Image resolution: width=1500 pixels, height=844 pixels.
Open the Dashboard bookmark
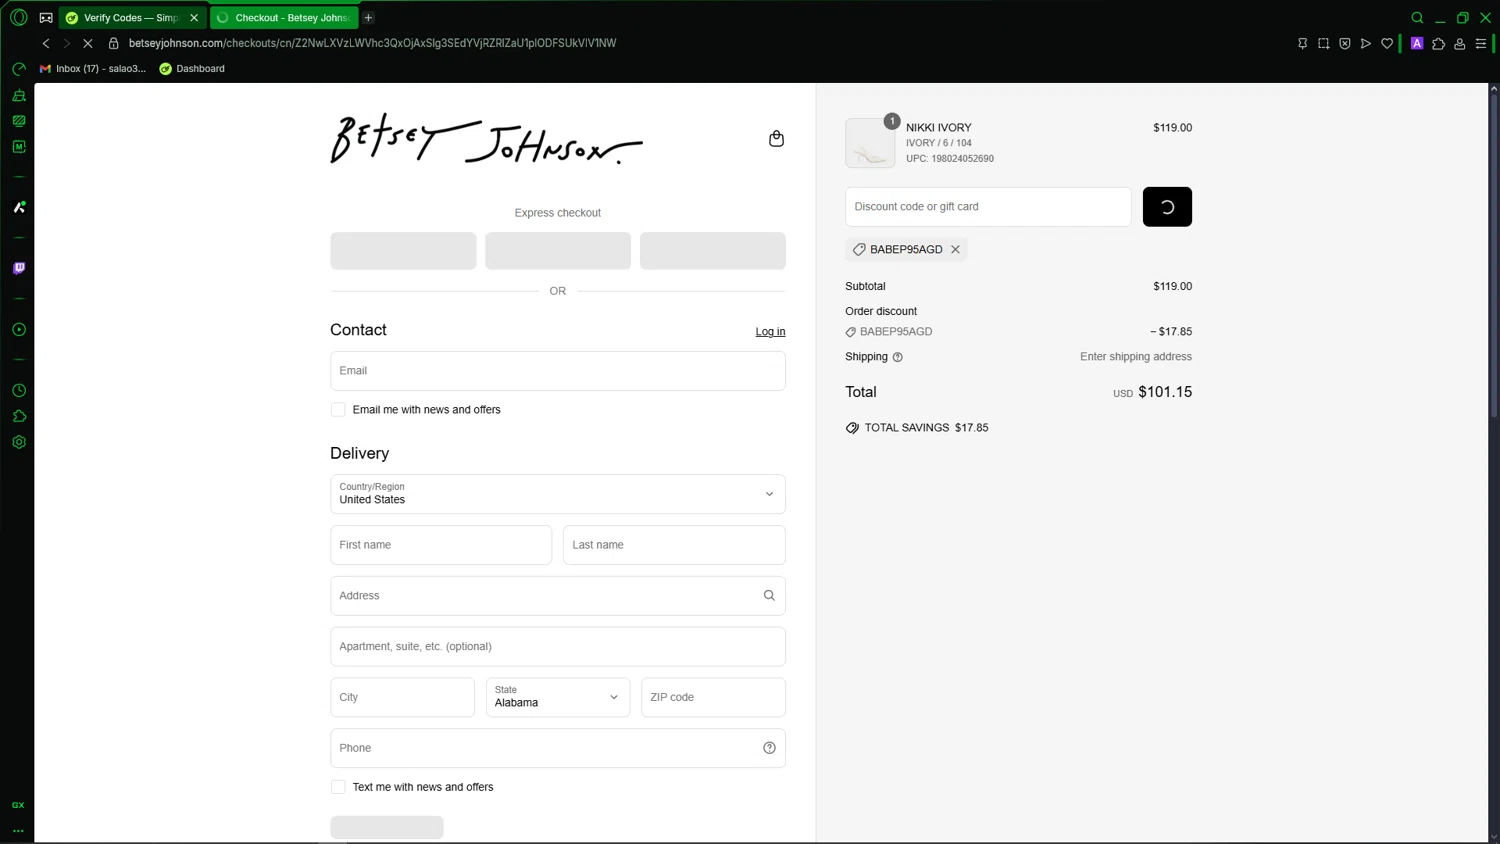pos(192,69)
